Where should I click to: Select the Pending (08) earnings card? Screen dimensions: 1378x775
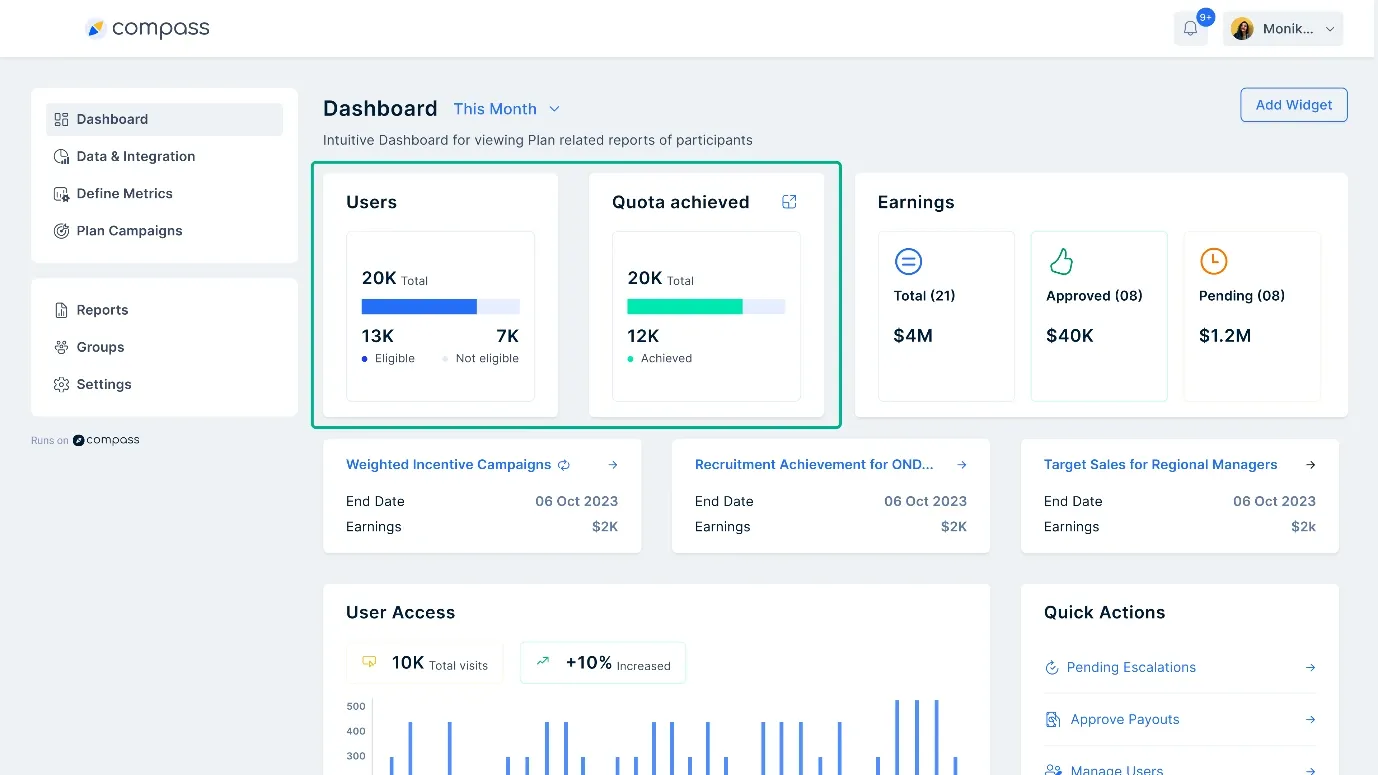1251,316
